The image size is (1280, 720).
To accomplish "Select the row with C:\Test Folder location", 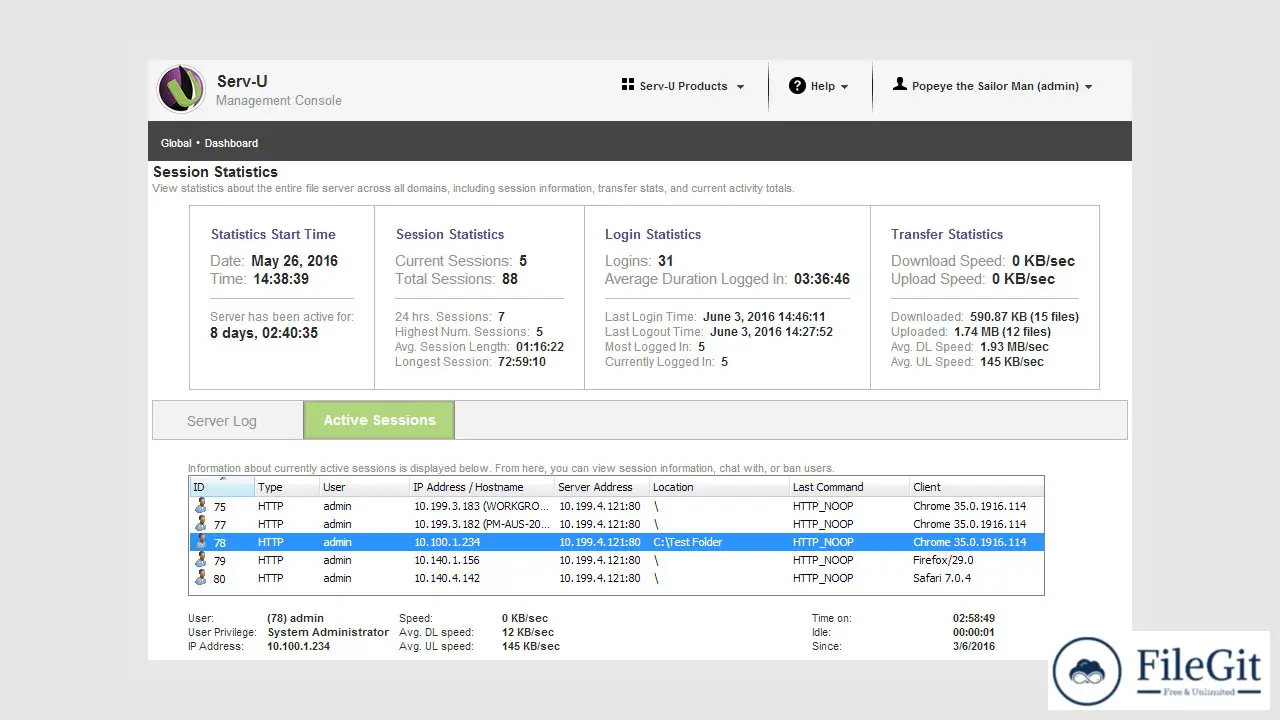I will (616, 542).
